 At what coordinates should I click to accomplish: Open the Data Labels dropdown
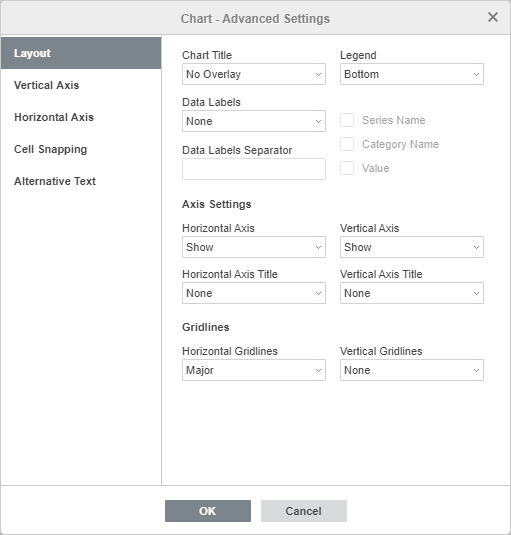click(x=254, y=121)
